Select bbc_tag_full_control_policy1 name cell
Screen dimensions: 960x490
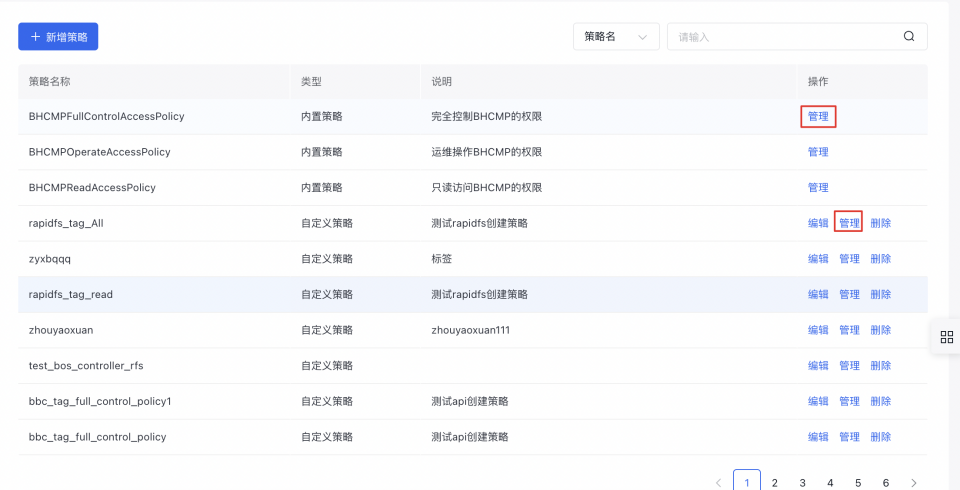click(x=100, y=401)
